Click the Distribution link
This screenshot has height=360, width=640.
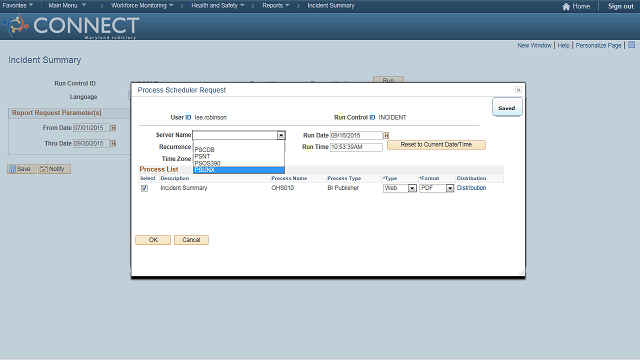click(471, 188)
